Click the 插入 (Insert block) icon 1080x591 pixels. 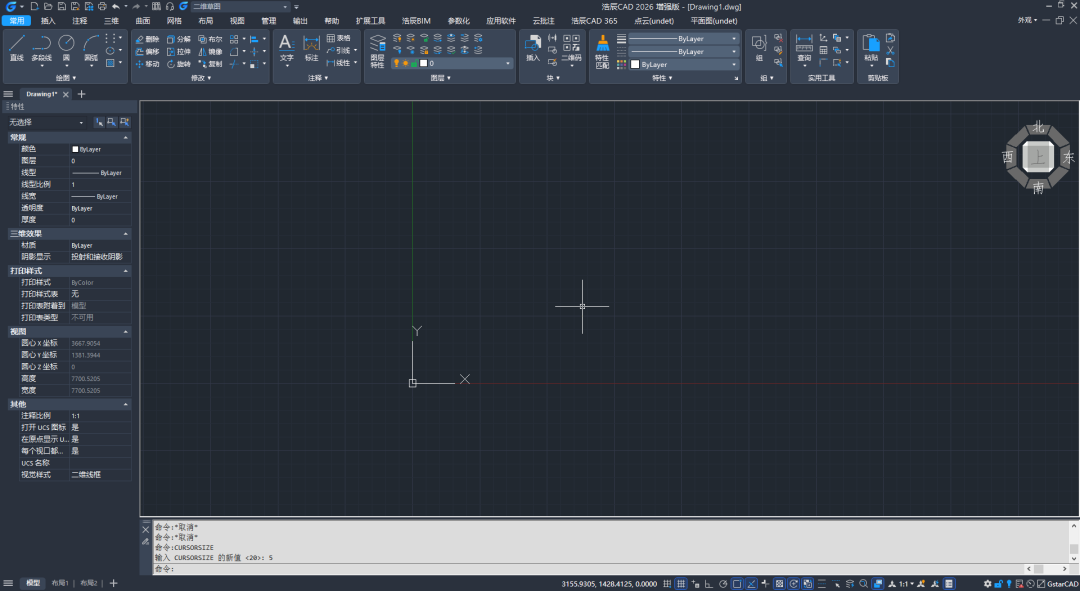tap(533, 48)
